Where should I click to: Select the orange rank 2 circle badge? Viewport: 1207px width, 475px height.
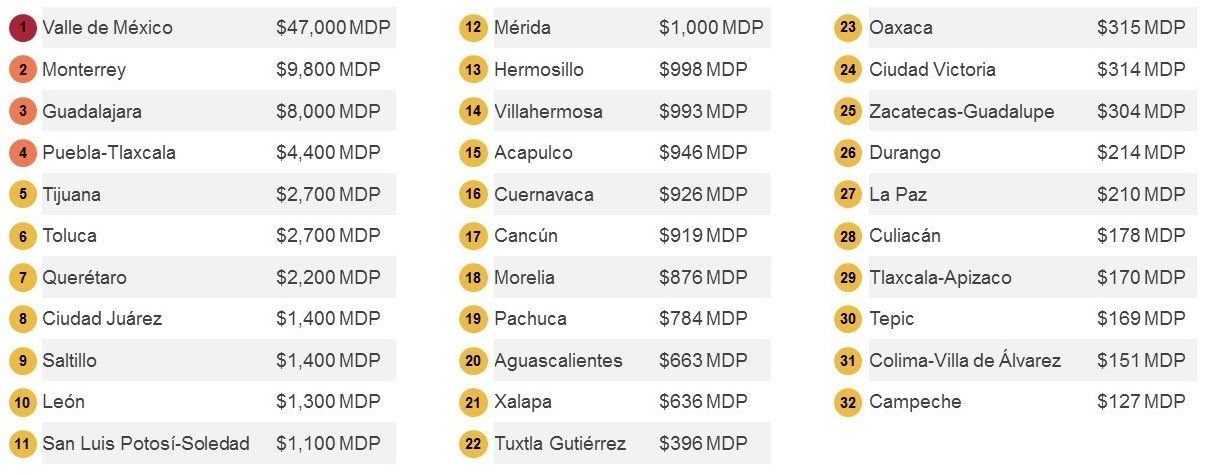tap(23, 70)
